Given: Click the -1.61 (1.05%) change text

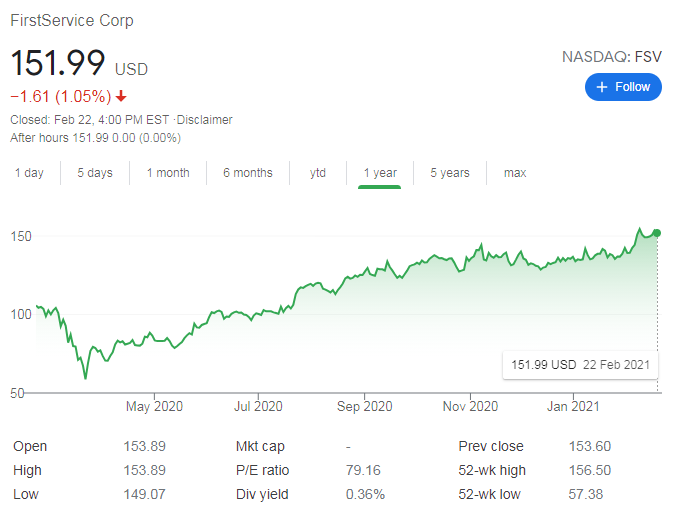Looking at the screenshot, I should point(61,96).
